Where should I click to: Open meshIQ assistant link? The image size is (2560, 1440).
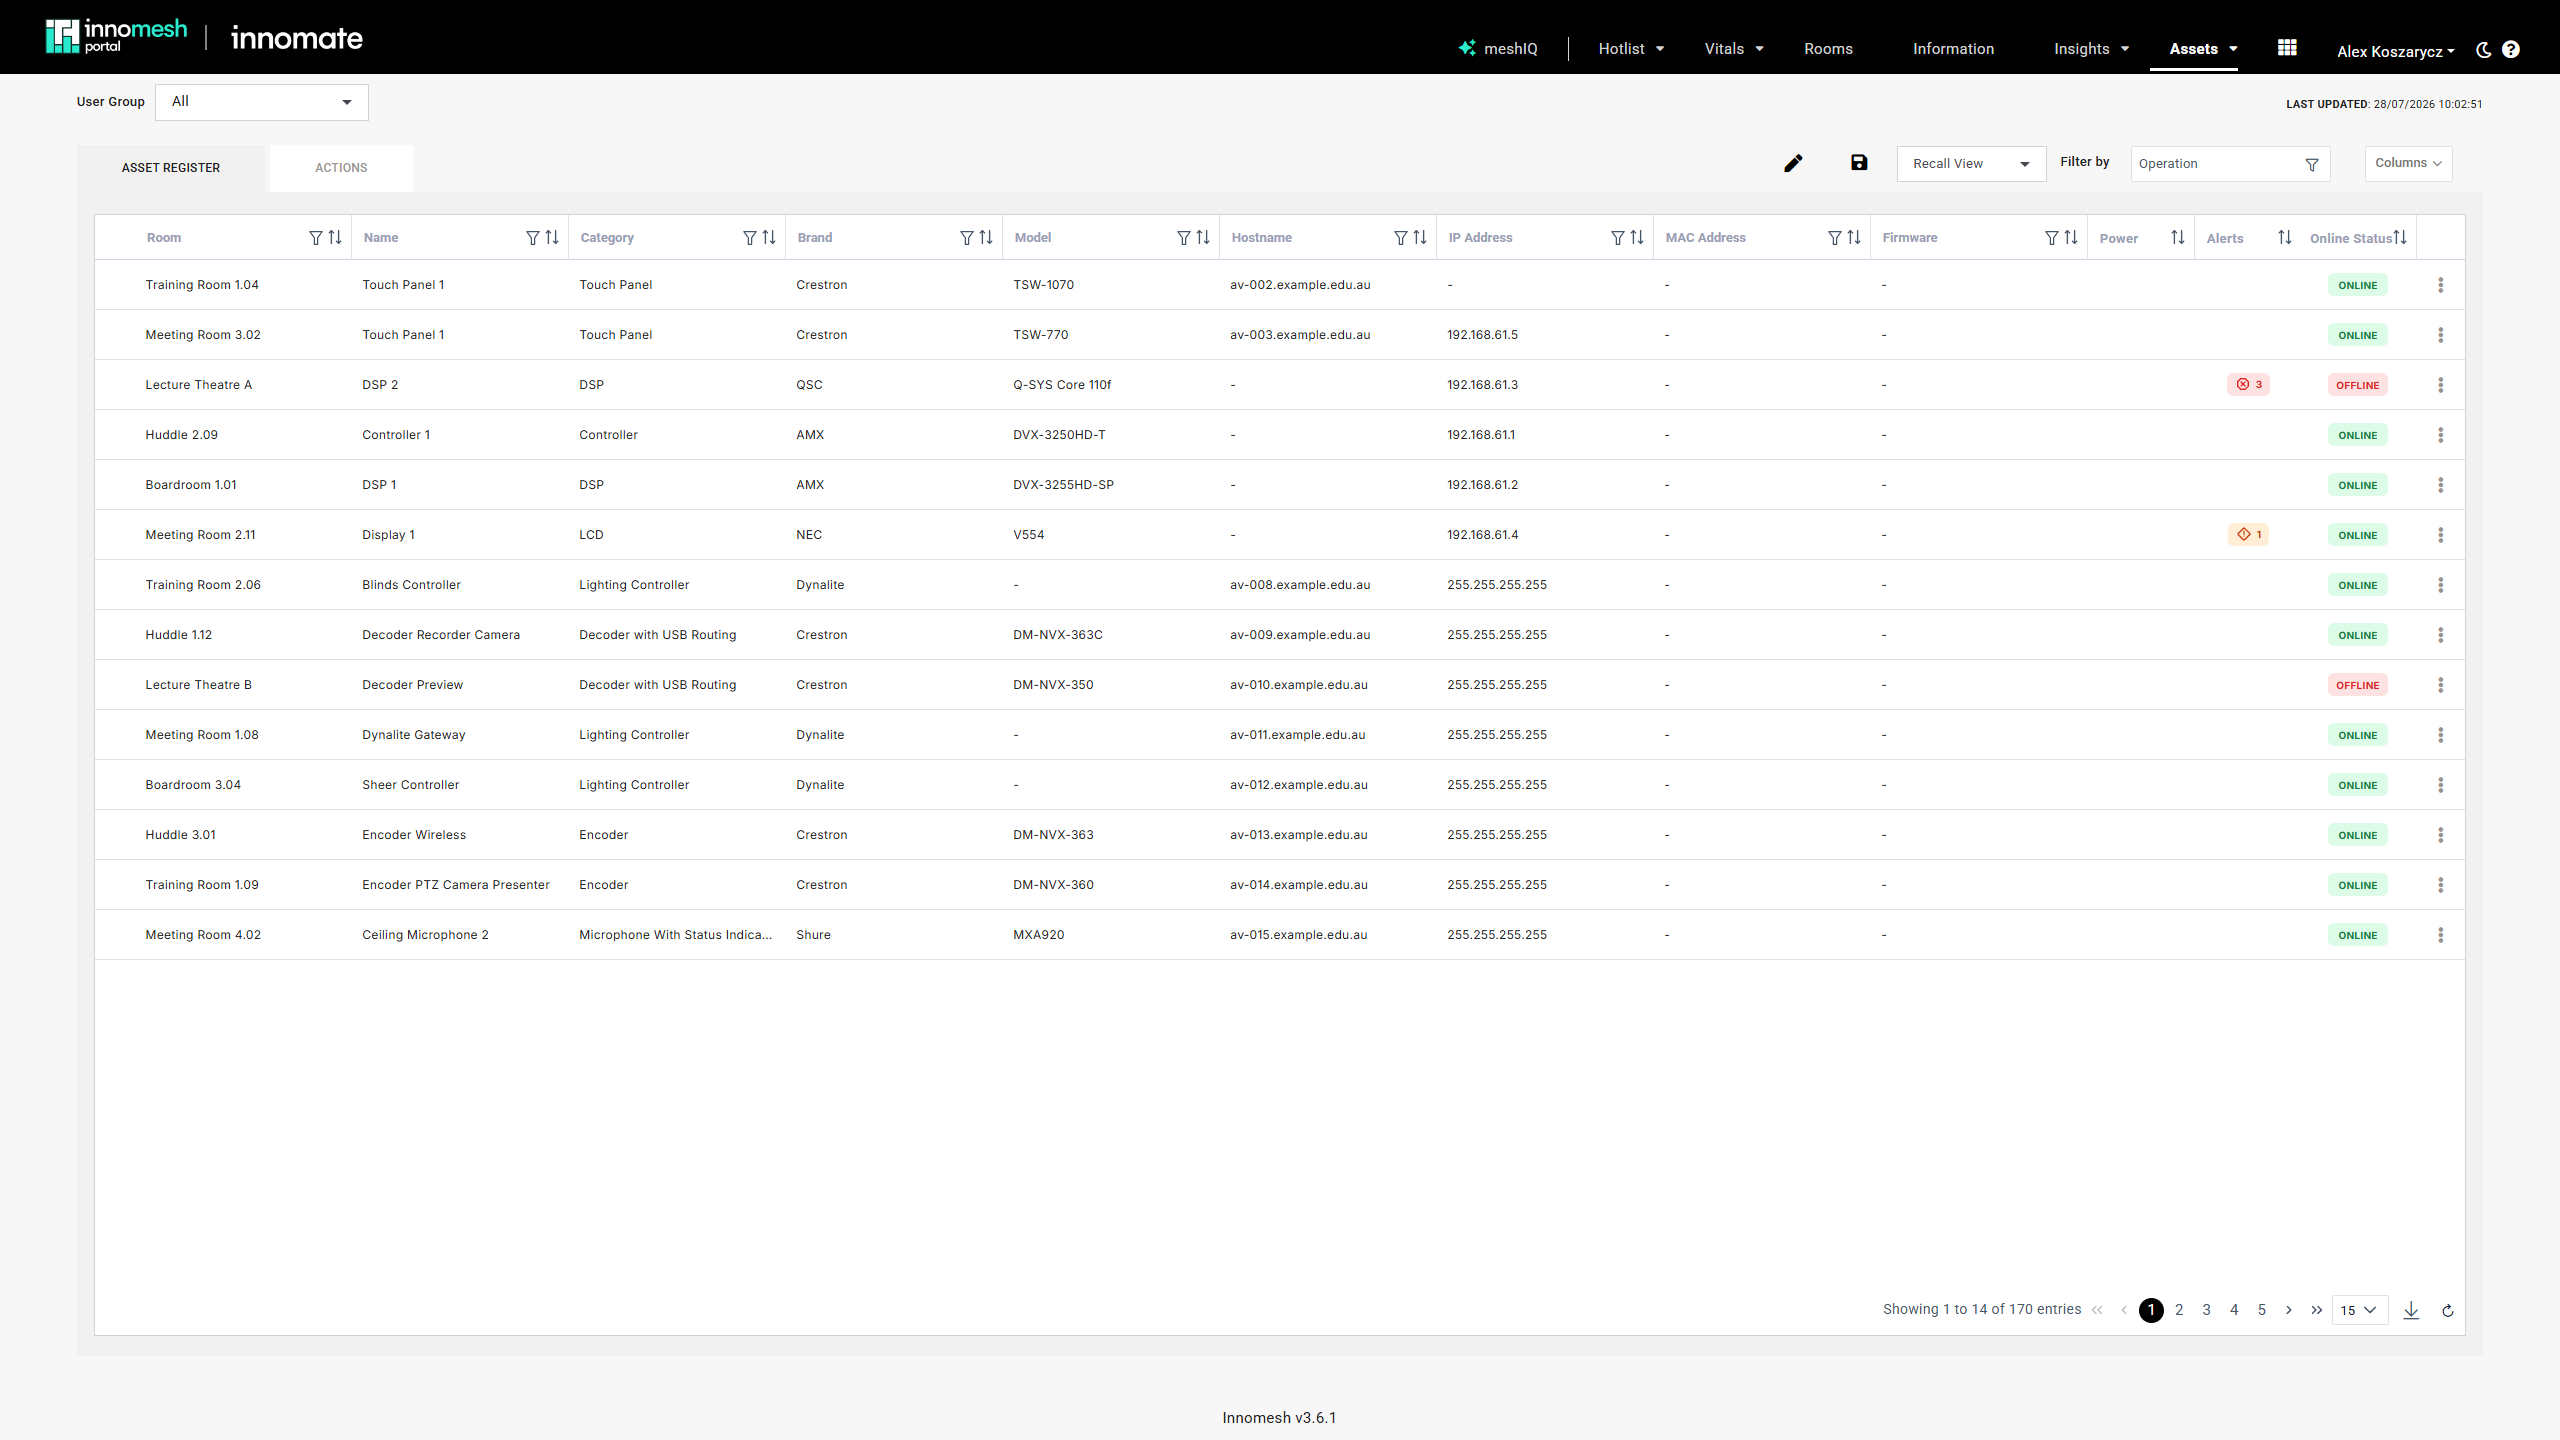(1498, 48)
